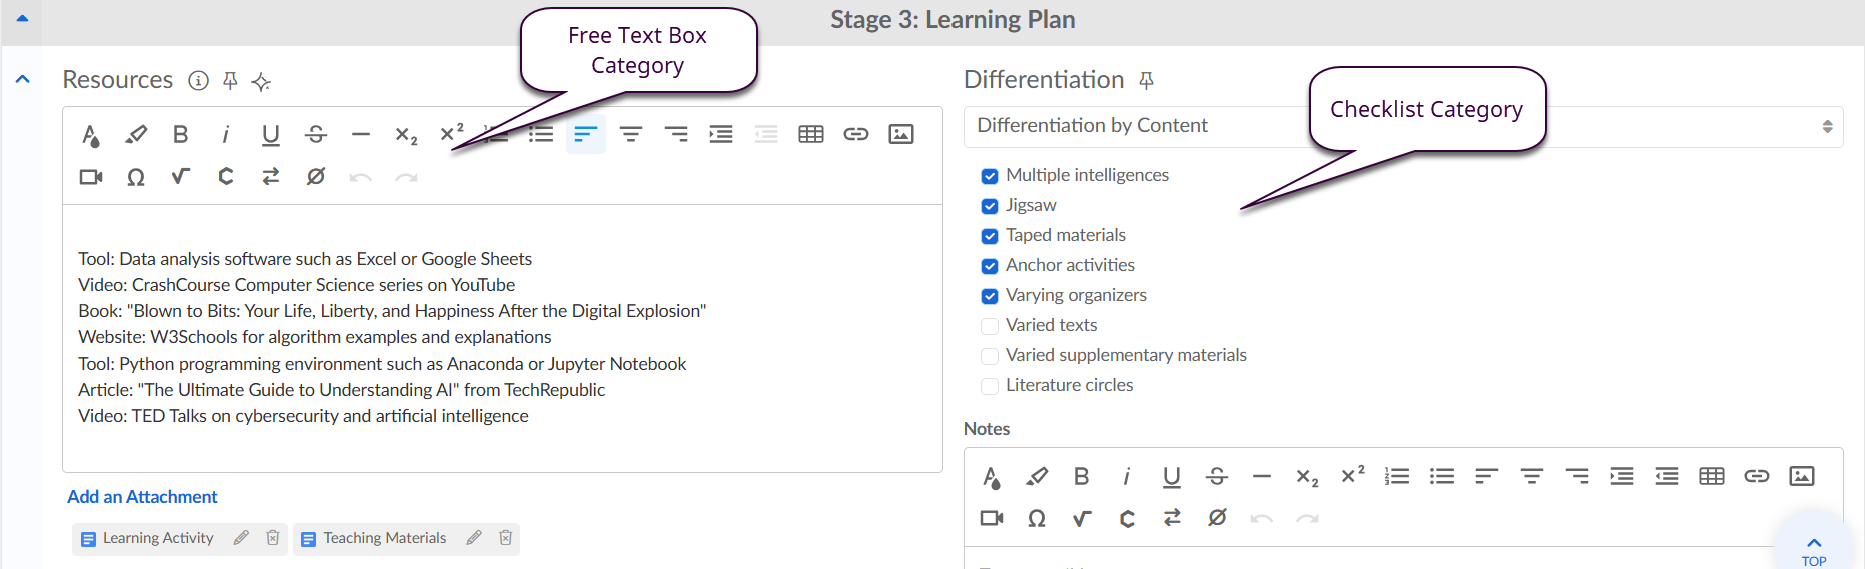
Task: Edit the Teaching Materials attachment pencil
Action: tap(474, 538)
